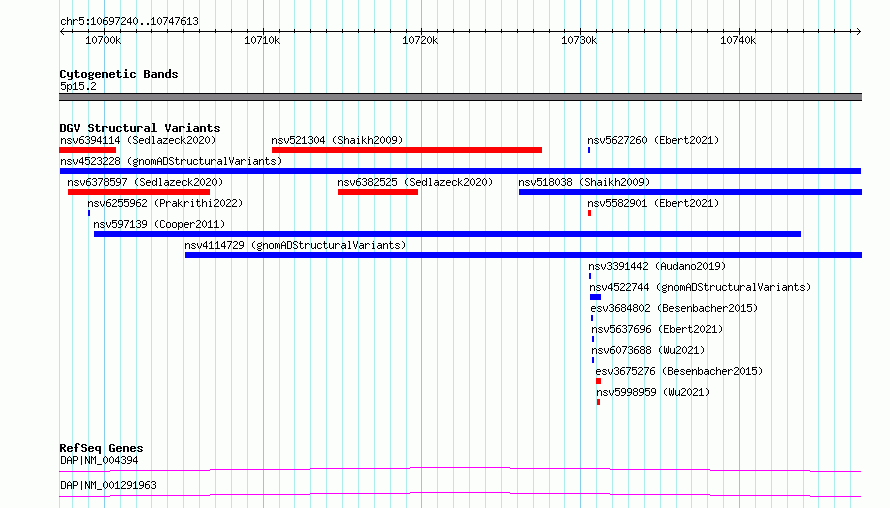The height and width of the screenshot is (508, 890).
Task: Click nsv518038 (Shaikh2009) label
Action: [584, 182]
